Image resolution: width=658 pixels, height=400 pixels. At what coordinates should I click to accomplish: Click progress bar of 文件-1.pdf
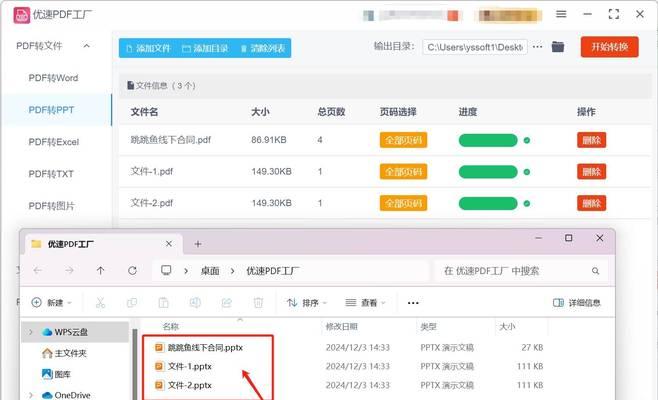(488, 172)
